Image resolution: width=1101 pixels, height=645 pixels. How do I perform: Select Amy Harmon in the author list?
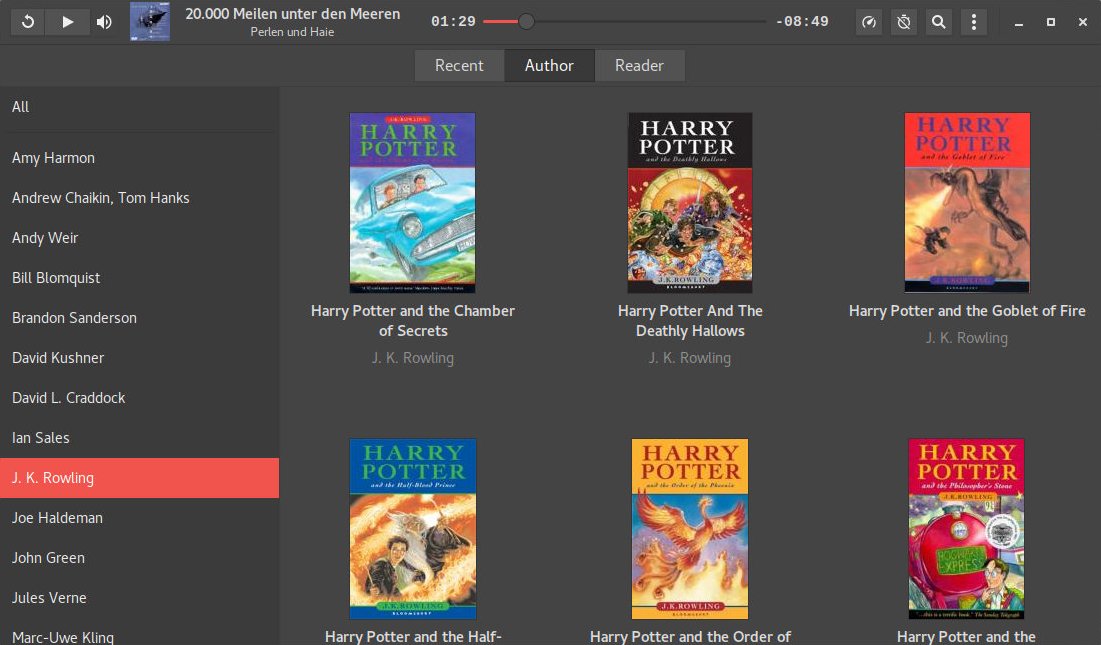(x=139, y=158)
